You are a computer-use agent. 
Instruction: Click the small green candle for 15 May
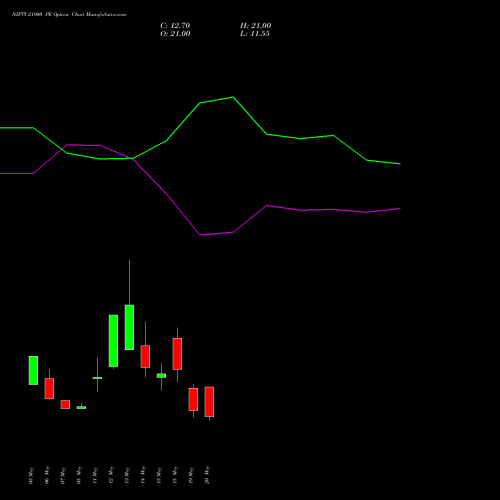pyautogui.click(x=161, y=375)
